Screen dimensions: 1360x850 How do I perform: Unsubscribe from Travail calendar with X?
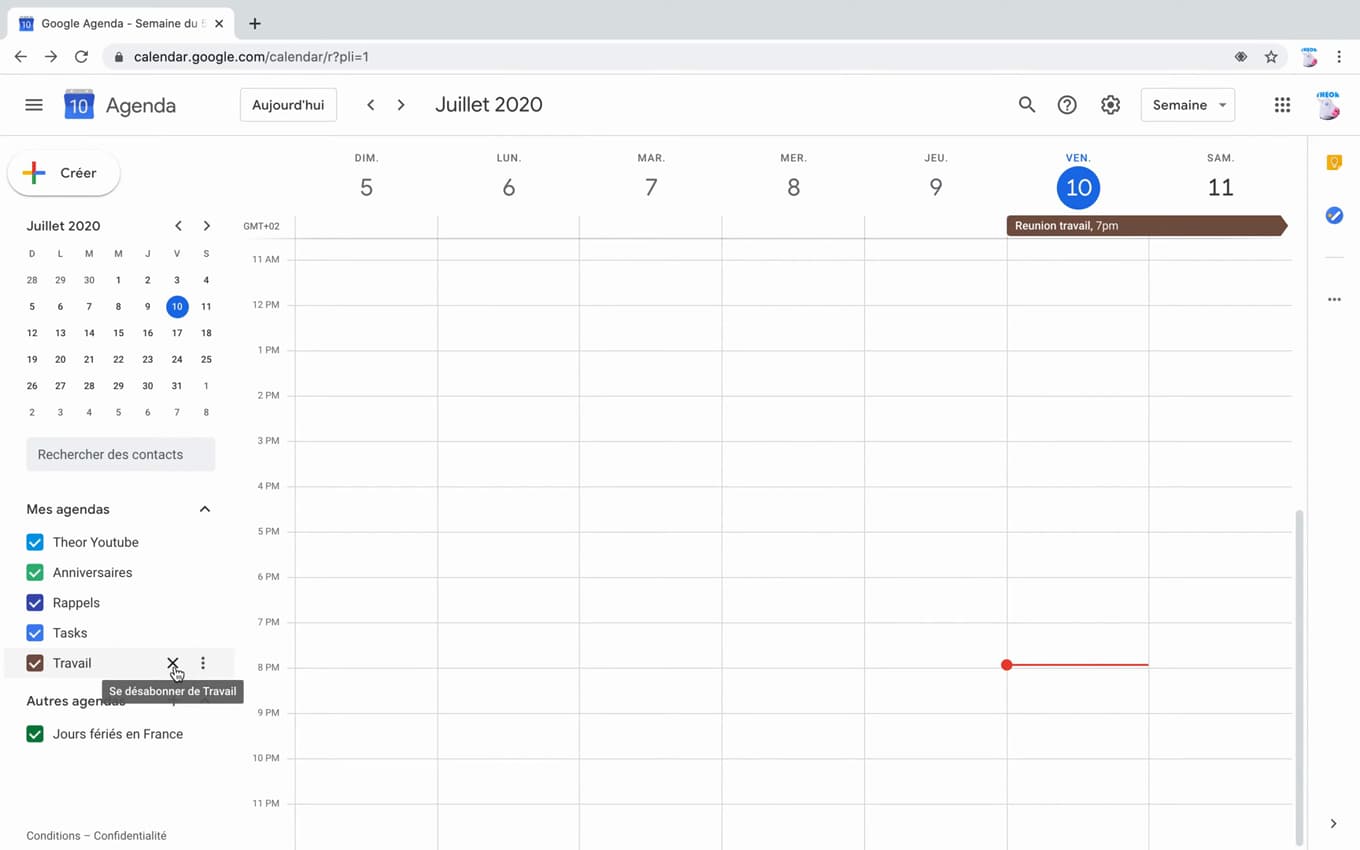click(172, 663)
